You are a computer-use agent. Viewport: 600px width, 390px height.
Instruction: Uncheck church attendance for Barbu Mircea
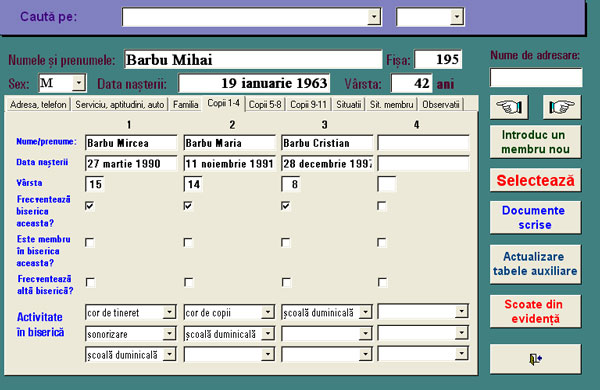(90, 206)
